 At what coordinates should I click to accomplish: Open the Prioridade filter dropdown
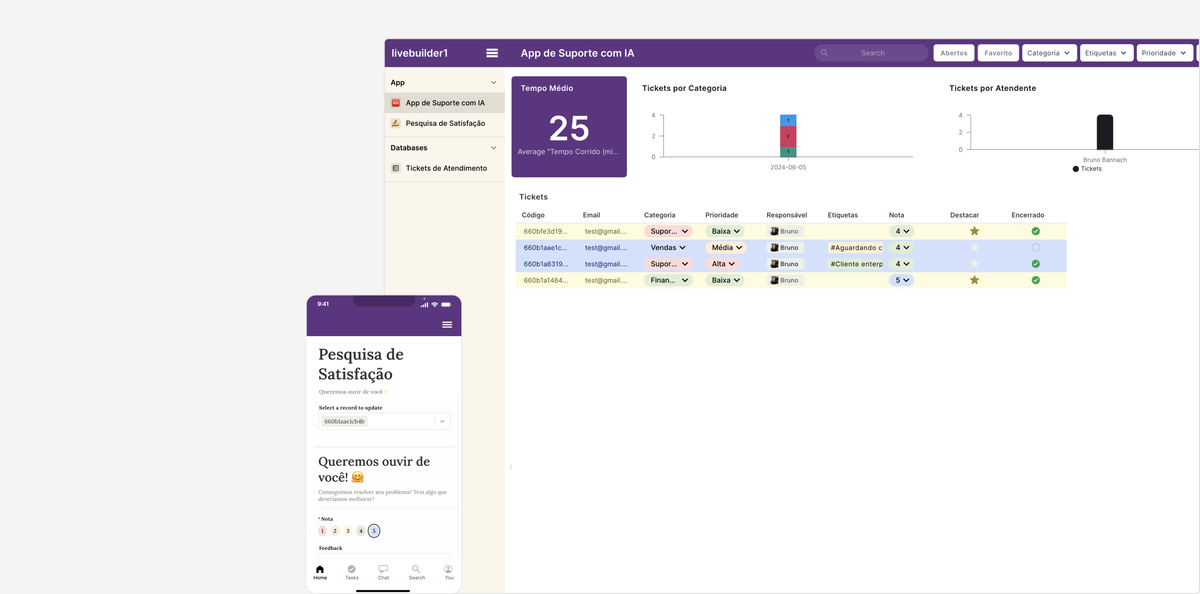pyautogui.click(x=1164, y=52)
